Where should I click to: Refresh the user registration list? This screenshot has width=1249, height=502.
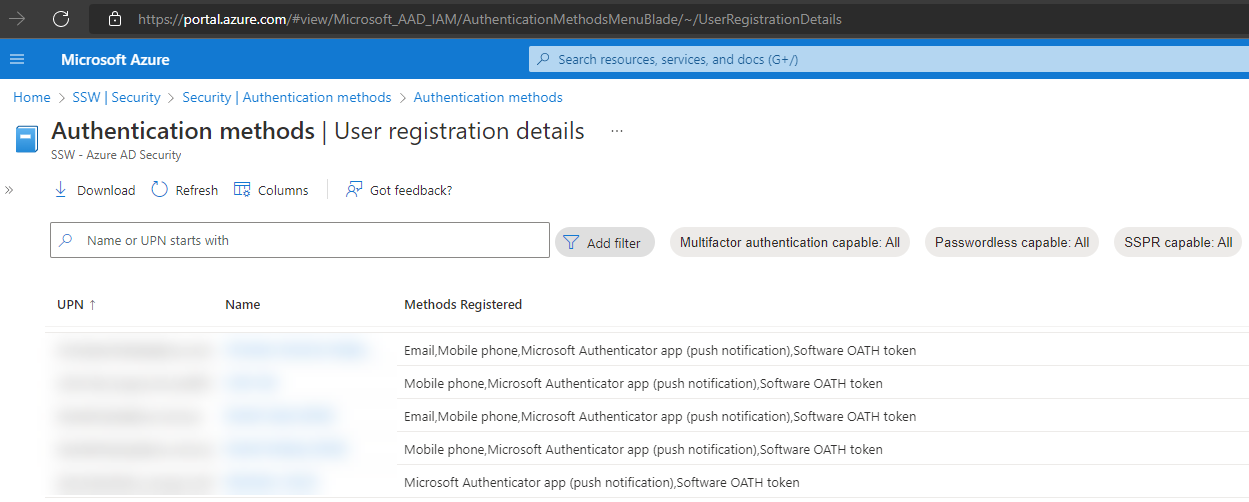coord(185,190)
